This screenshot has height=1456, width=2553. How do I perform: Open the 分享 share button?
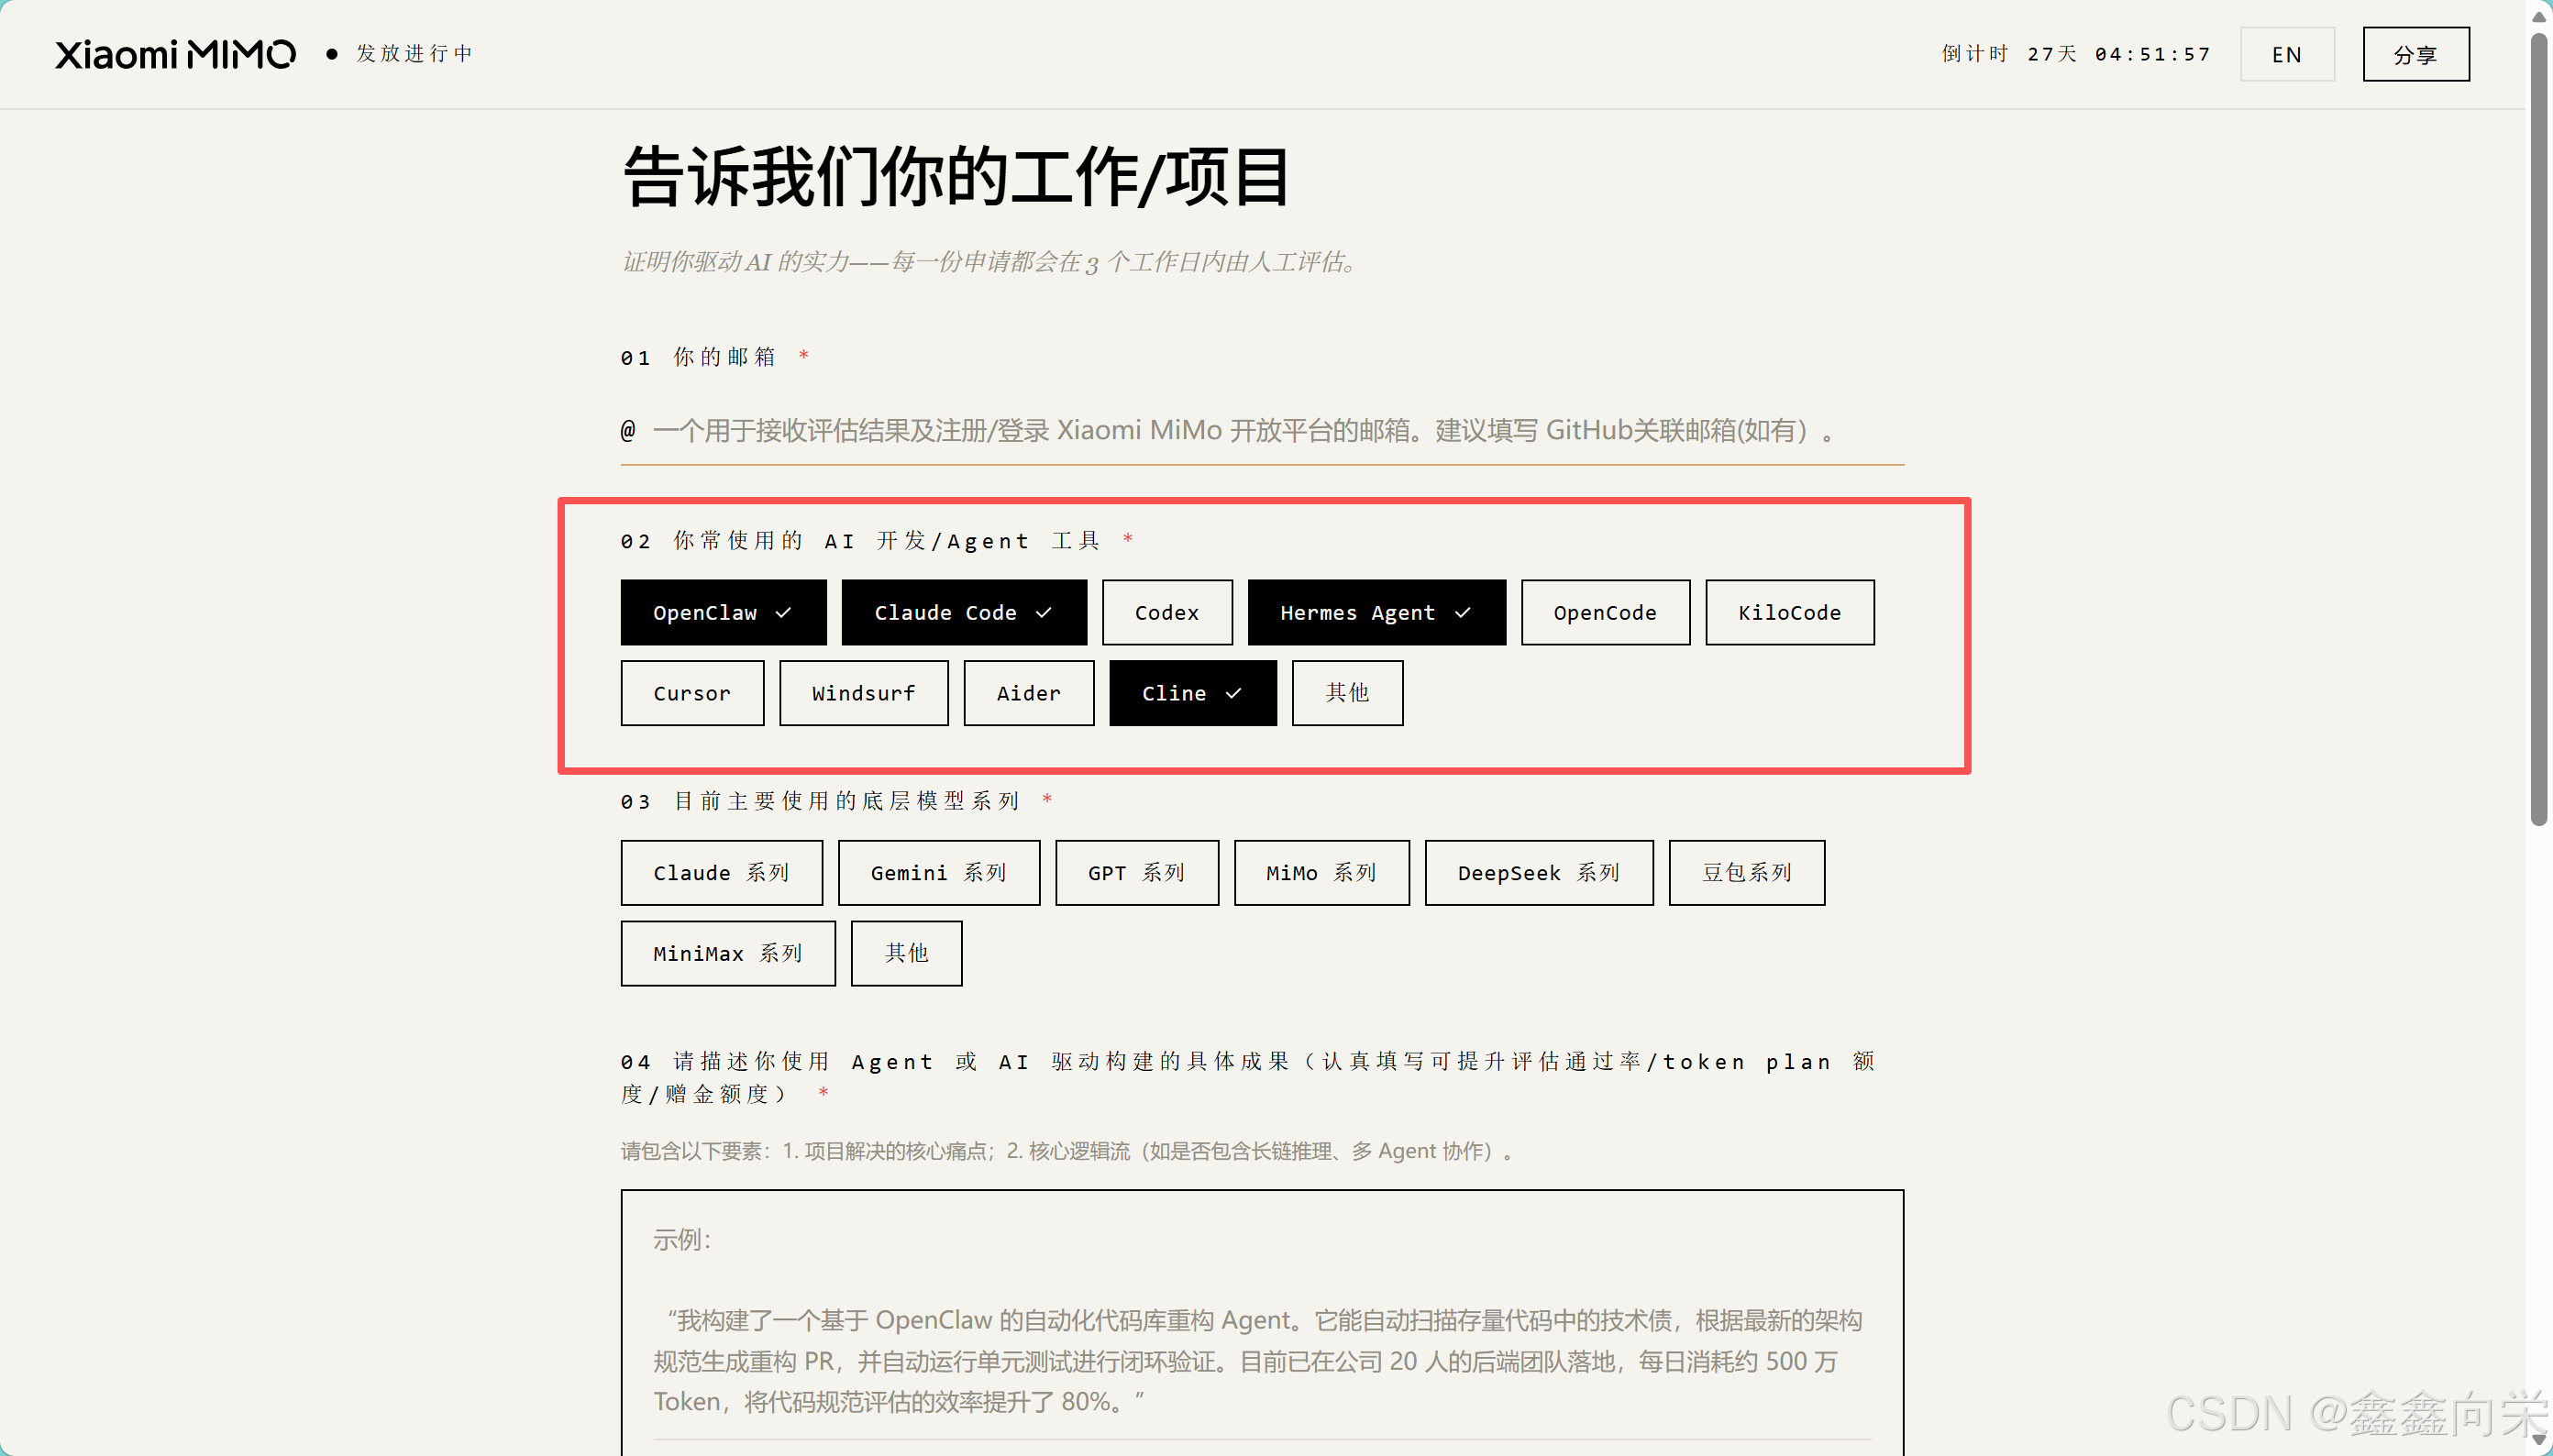point(2415,54)
